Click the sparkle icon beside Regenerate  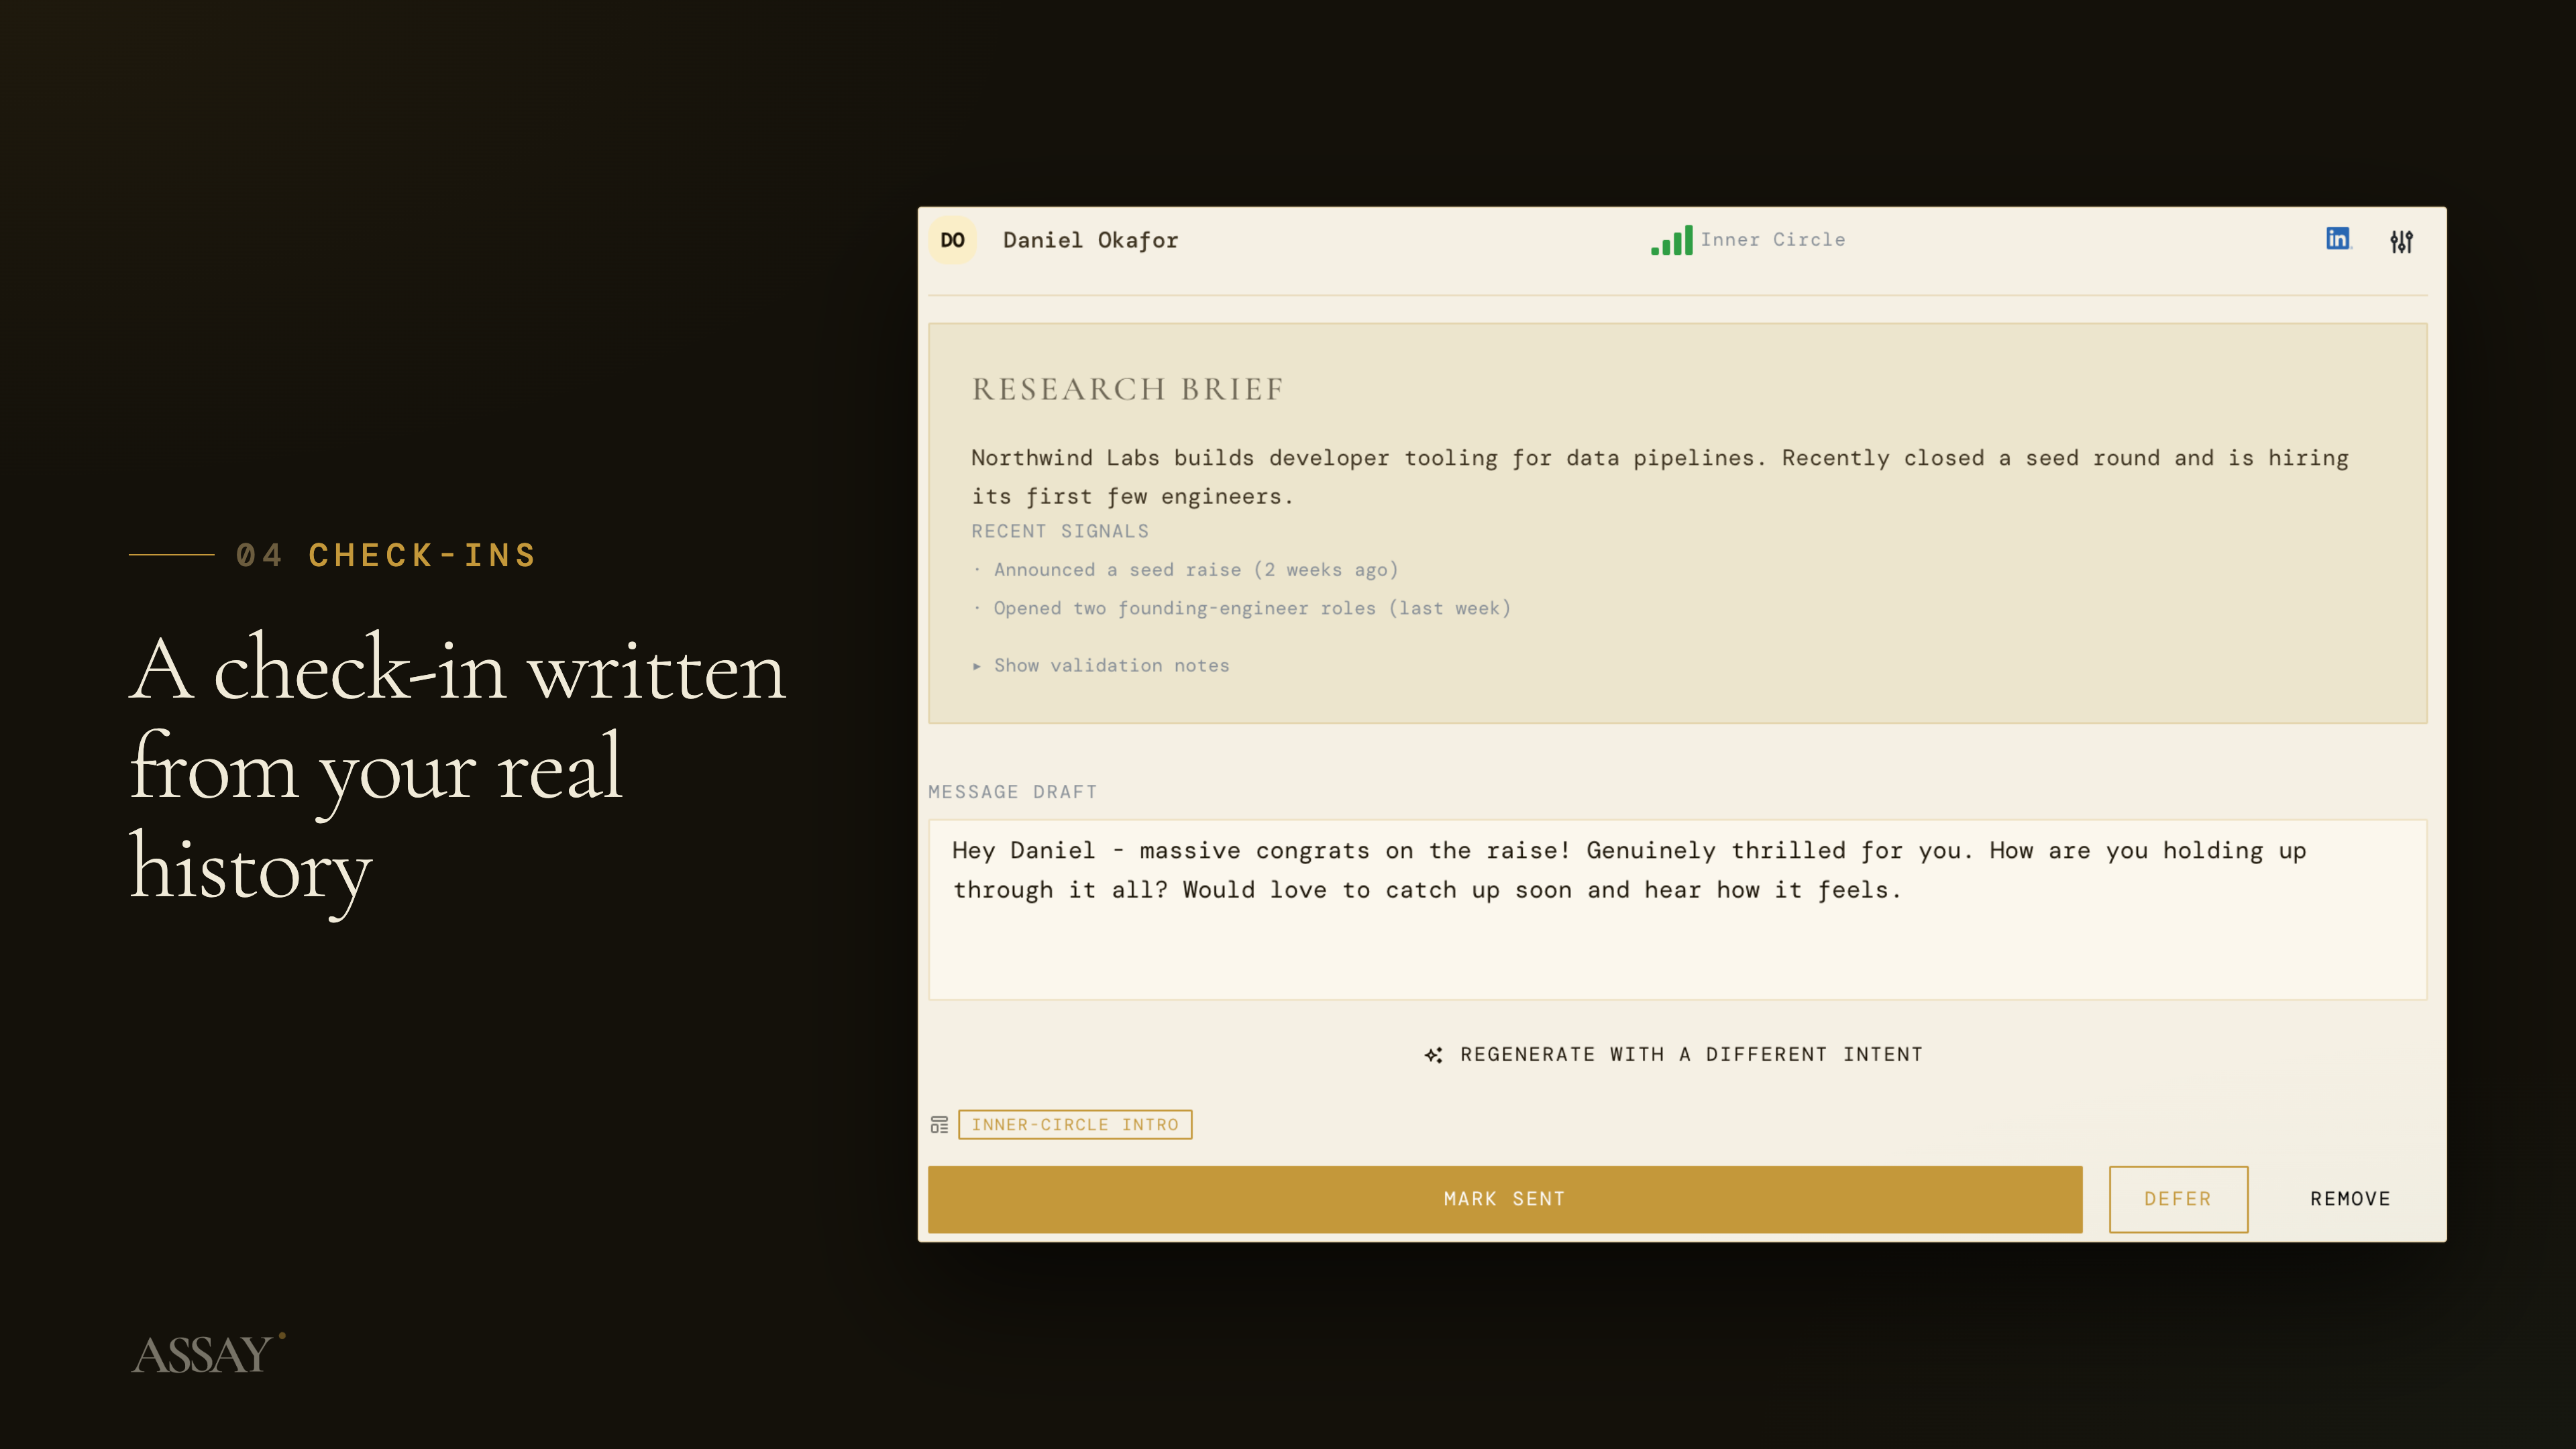pos(1434,1055)
